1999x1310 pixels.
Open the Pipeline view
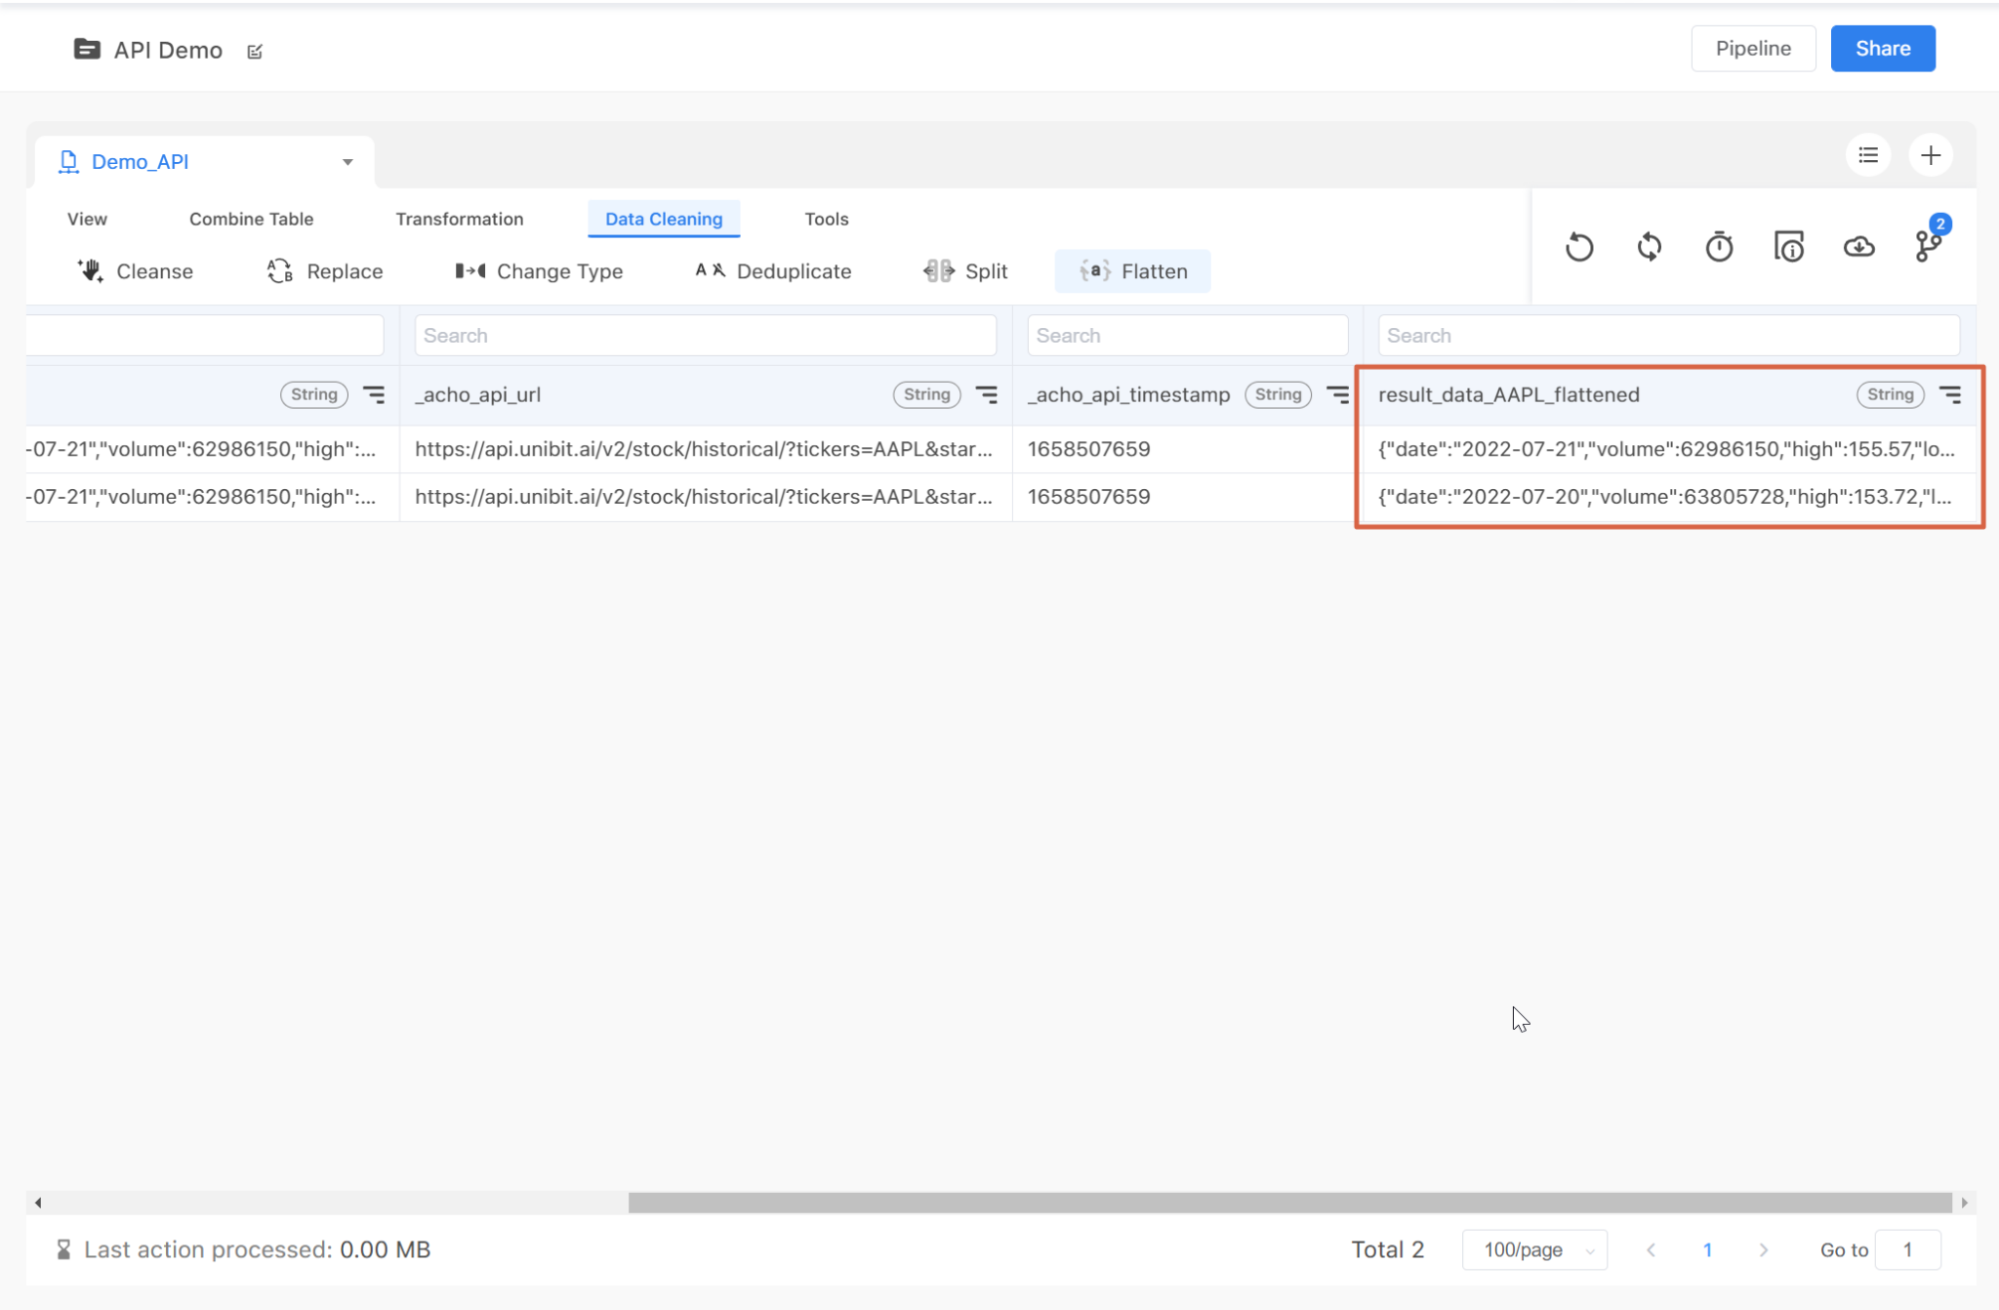[1752, 49]
